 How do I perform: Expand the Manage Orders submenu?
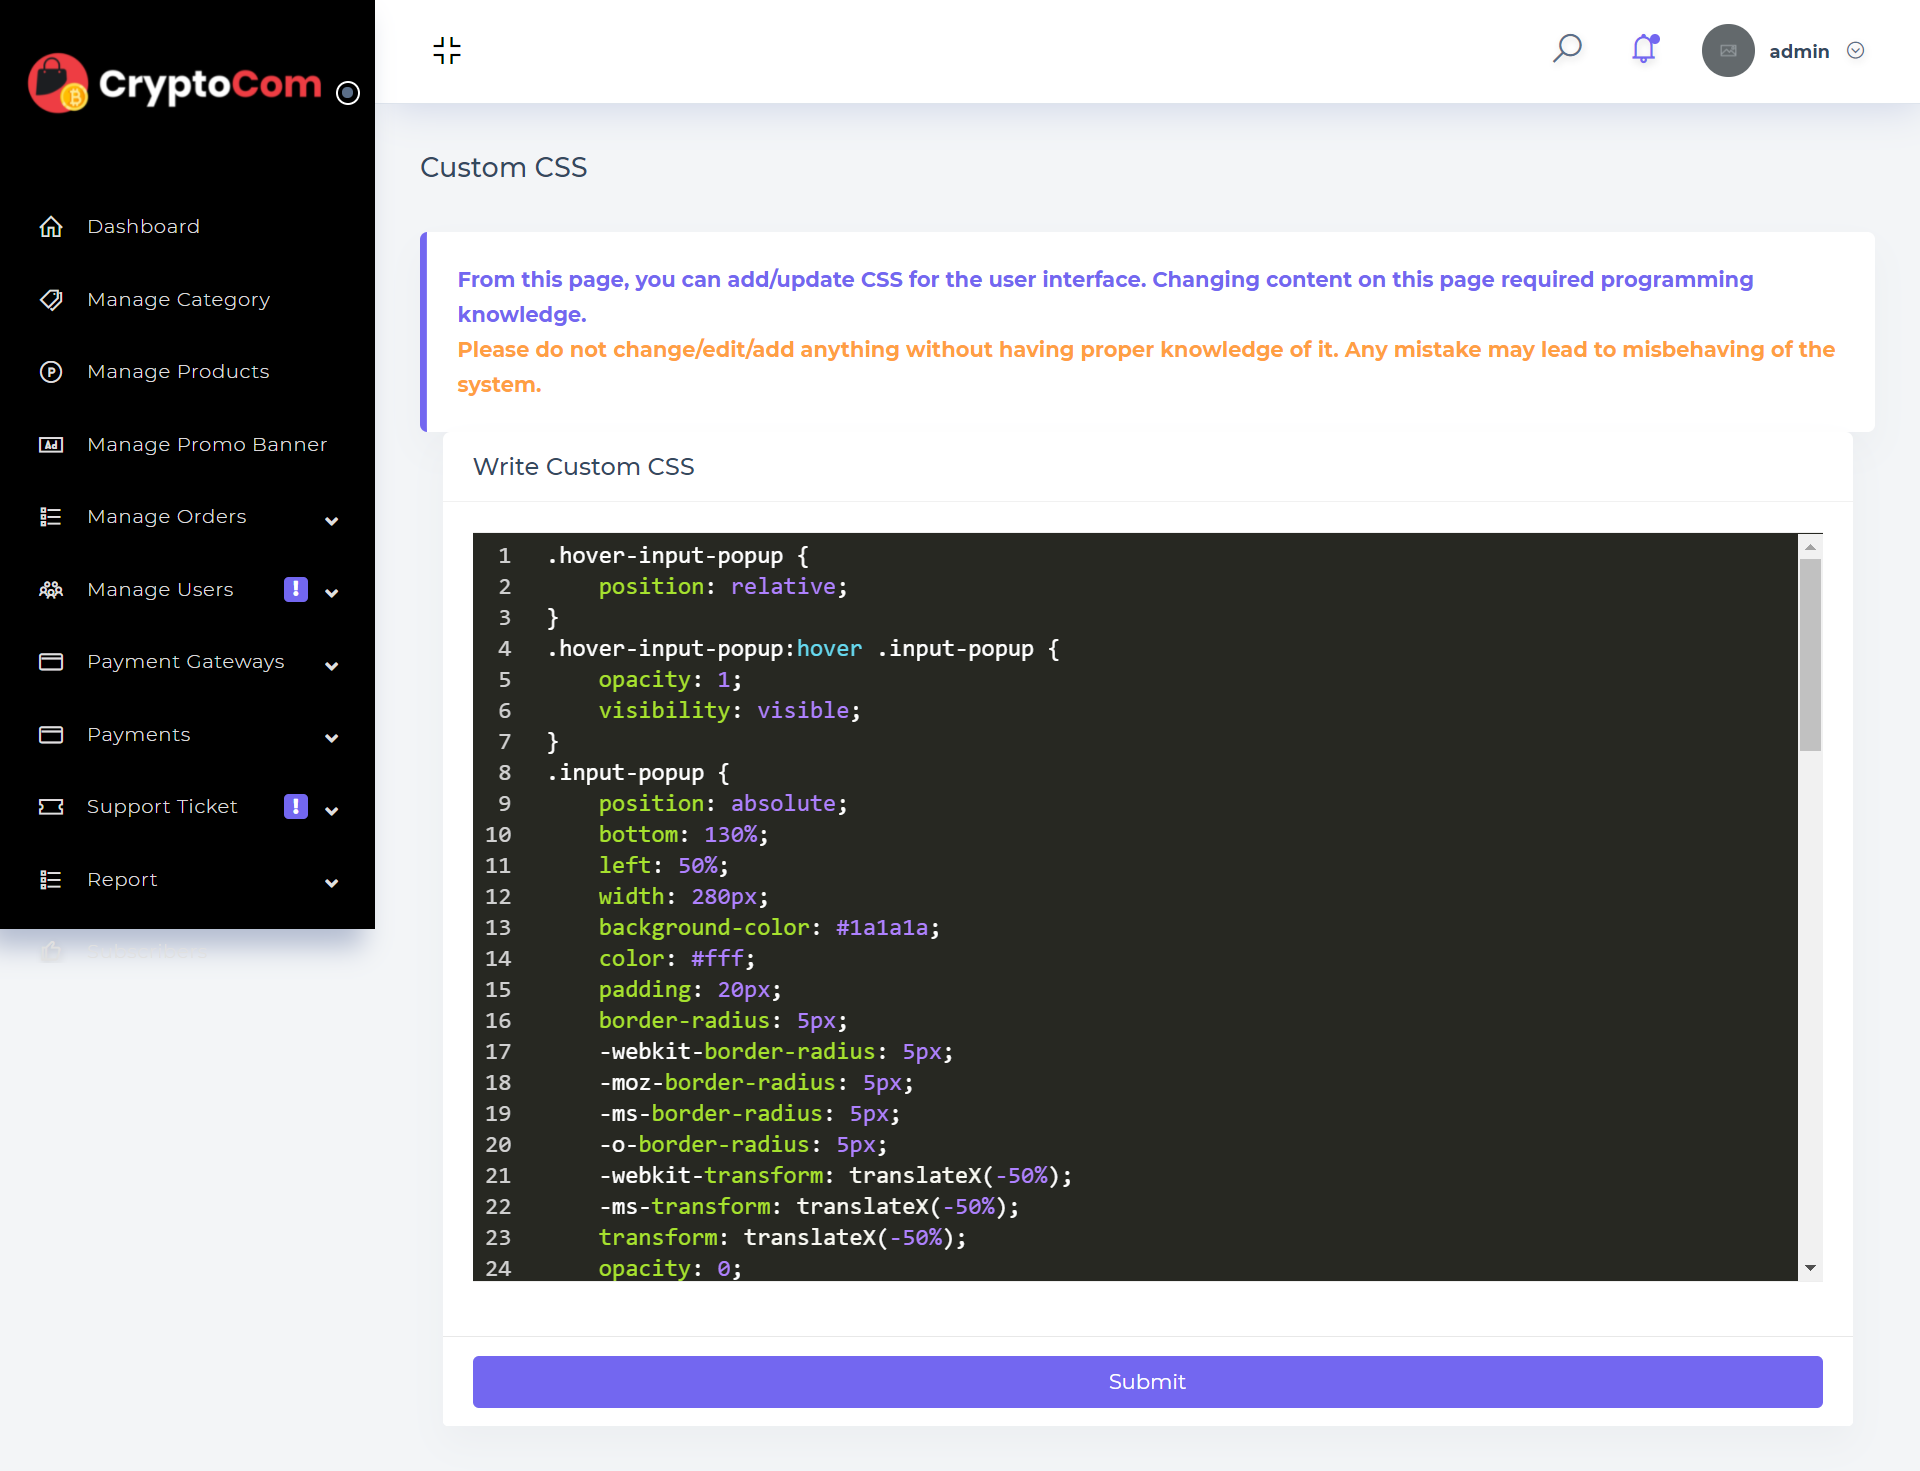332,520
